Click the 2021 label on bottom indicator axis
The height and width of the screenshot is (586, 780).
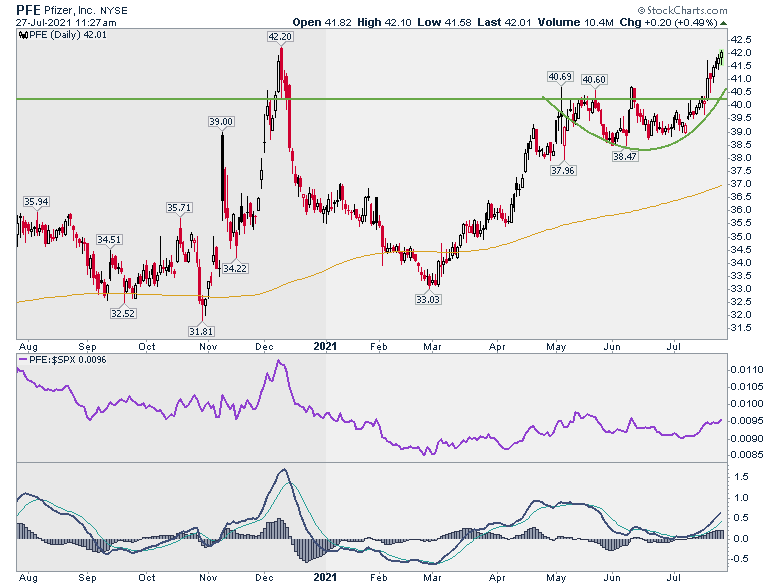point(325,578)
